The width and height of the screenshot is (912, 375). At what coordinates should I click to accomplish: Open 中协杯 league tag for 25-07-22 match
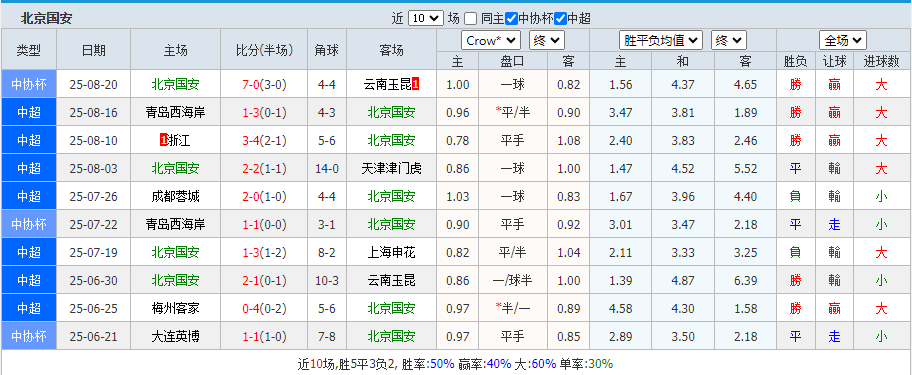[28, 224]
